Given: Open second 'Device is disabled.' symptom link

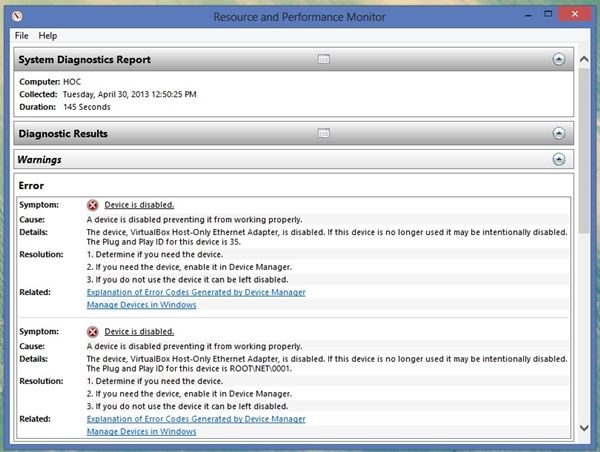Looking at the screenshot, I should (x=139, y=331).
